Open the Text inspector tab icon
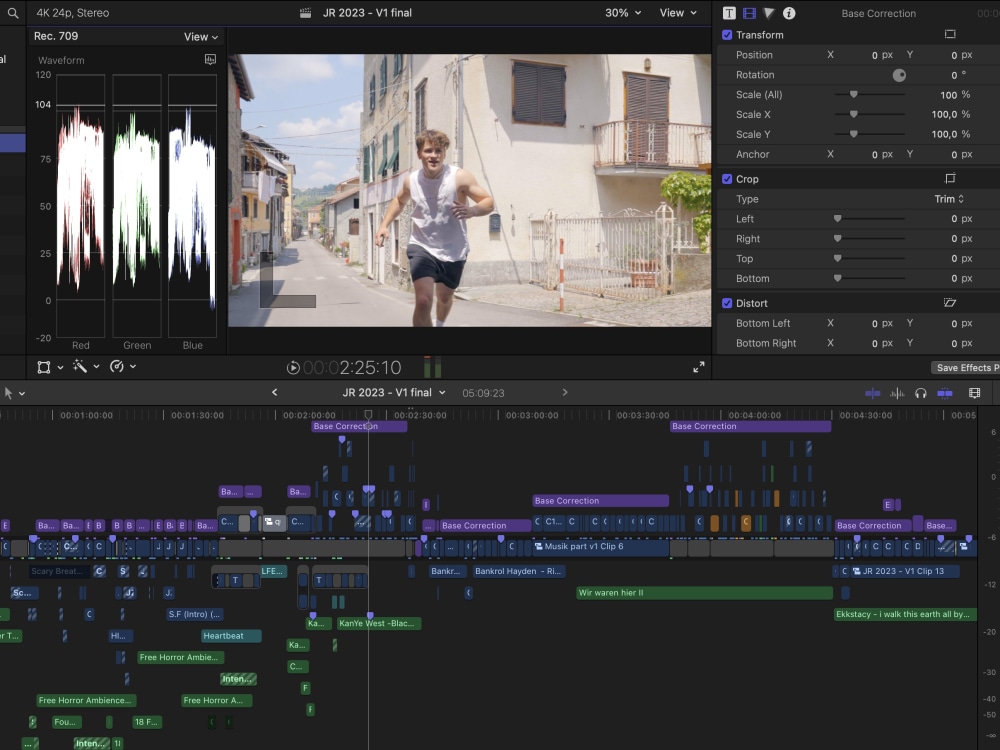1000x750 pixels. [729, 13]
